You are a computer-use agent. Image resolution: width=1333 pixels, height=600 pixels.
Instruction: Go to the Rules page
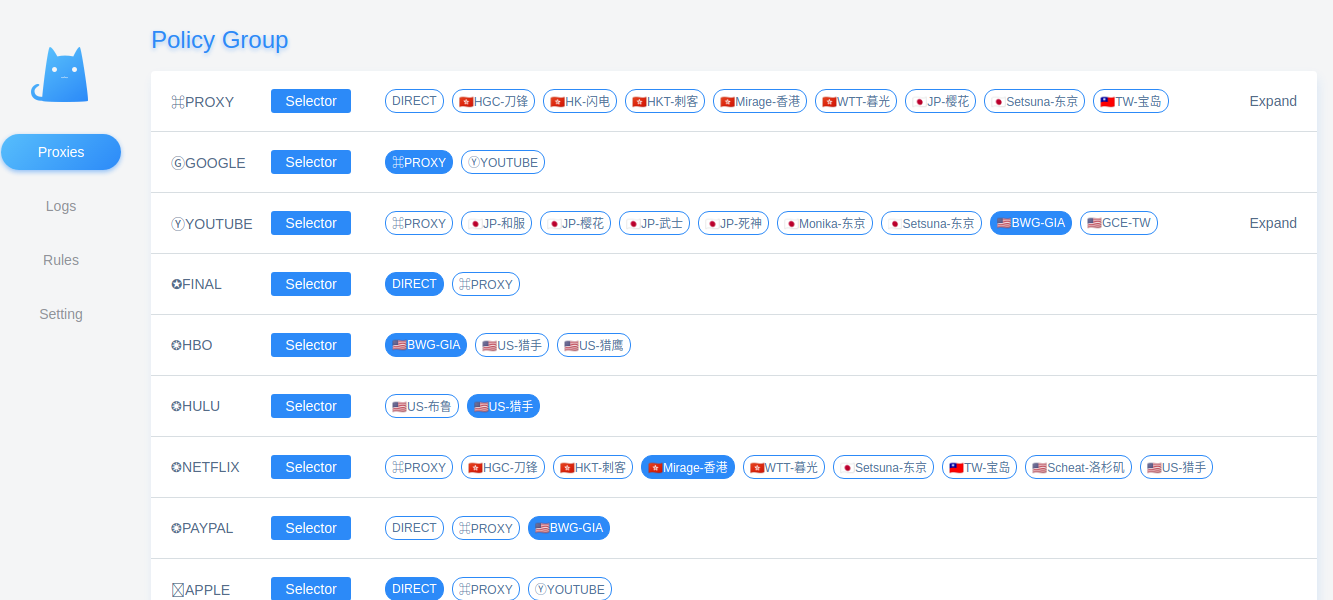click(61, 260)
